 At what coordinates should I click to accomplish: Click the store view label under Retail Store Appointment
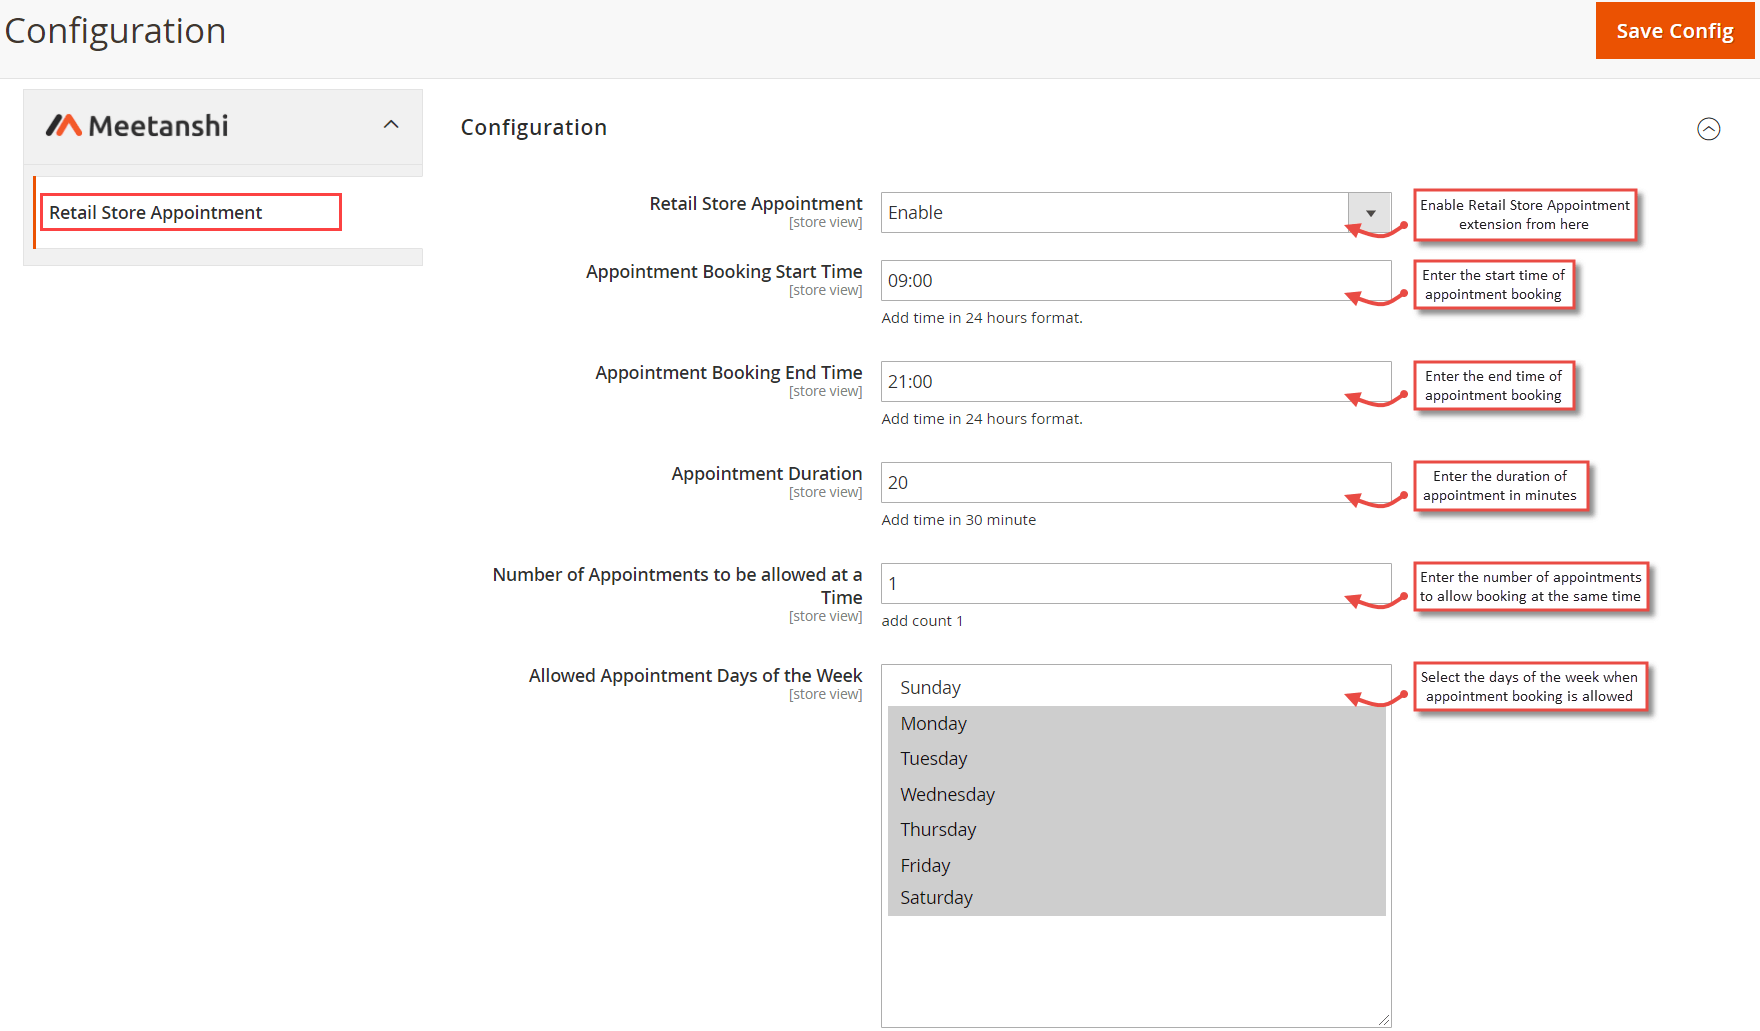[825, 222]
